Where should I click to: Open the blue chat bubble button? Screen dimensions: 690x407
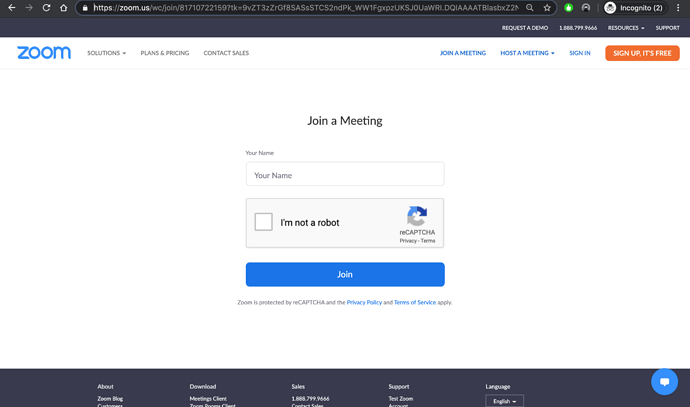click(x=664, y=381)
